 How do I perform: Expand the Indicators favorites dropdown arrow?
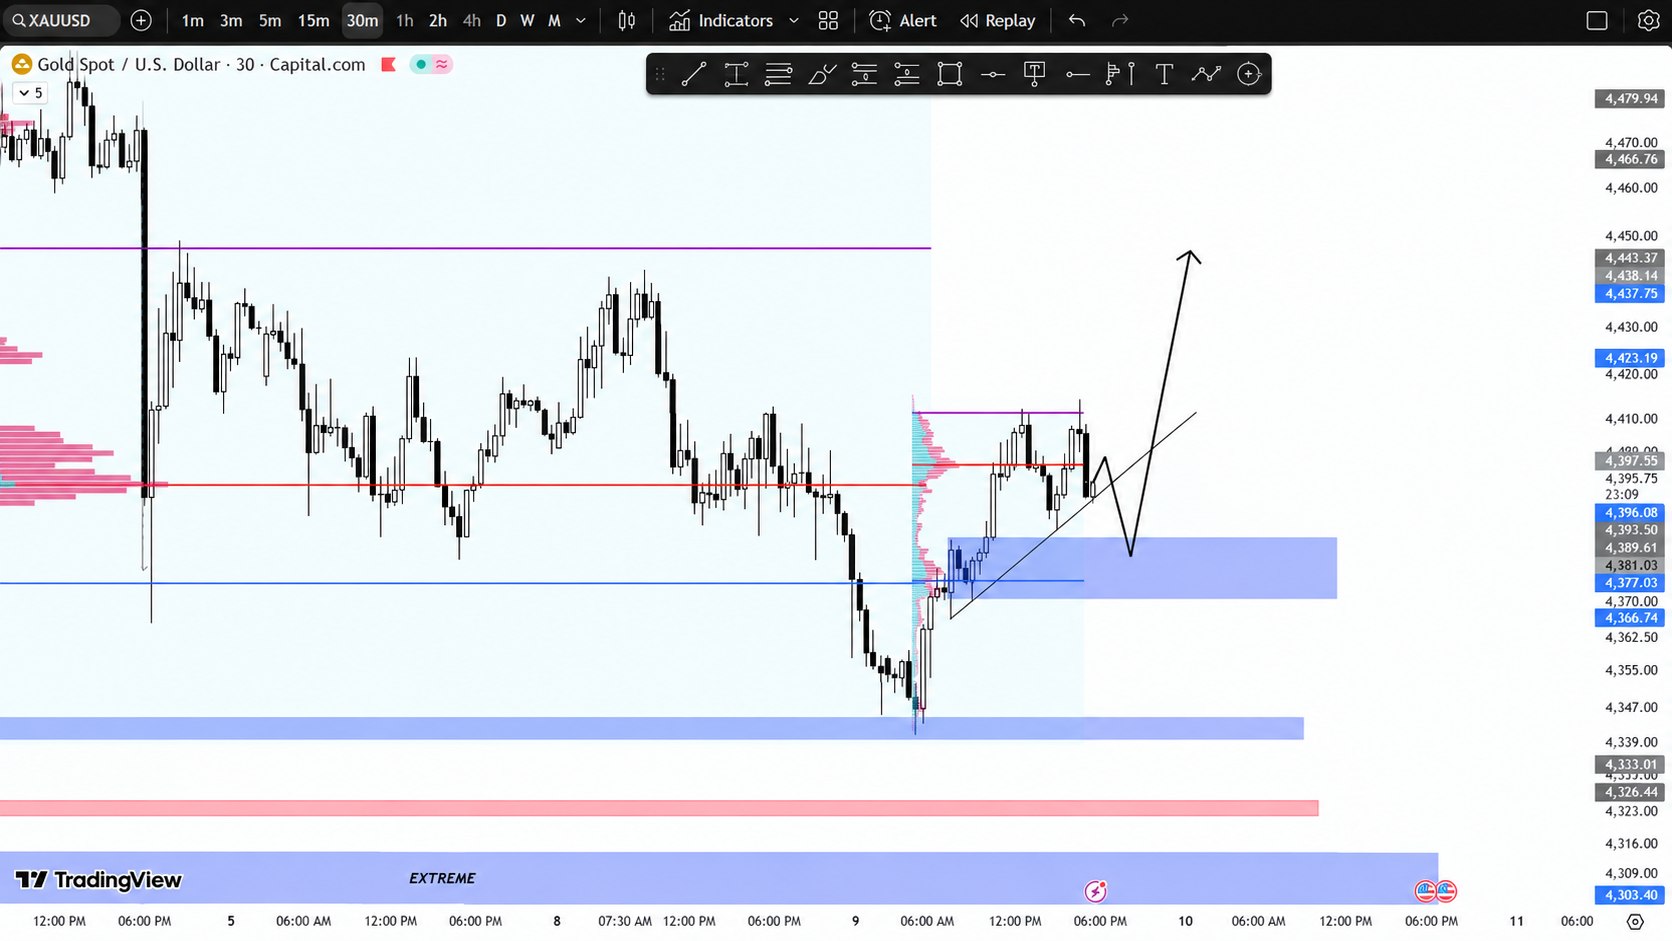tap(794, 20)
